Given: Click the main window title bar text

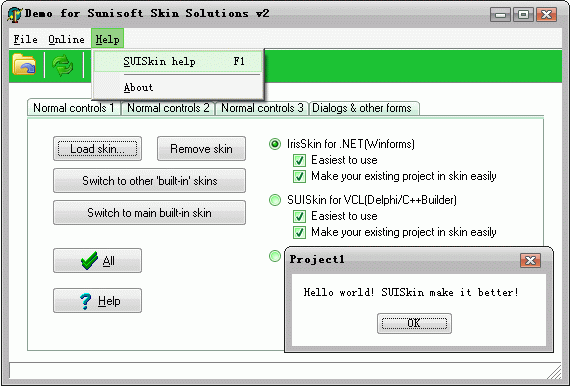Looking at the screenshot, I should 147,13.
